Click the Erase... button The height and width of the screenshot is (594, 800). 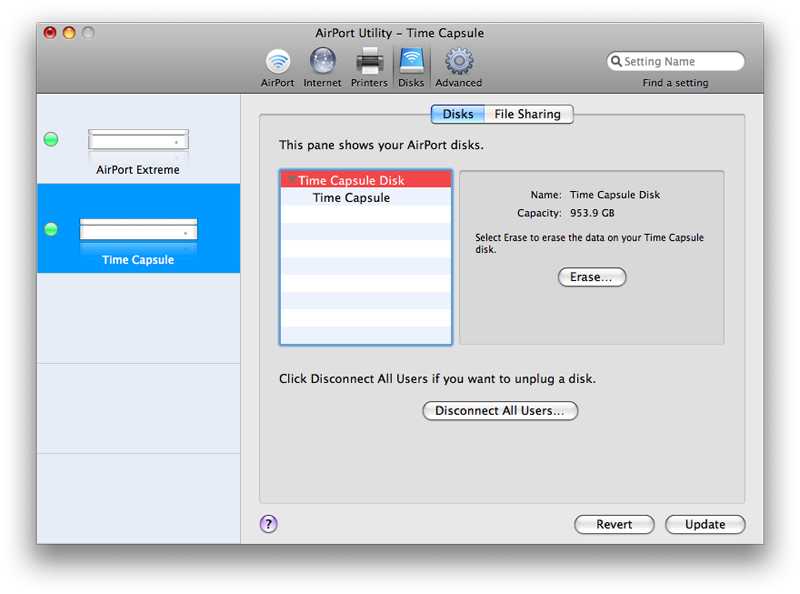point(592,277)
